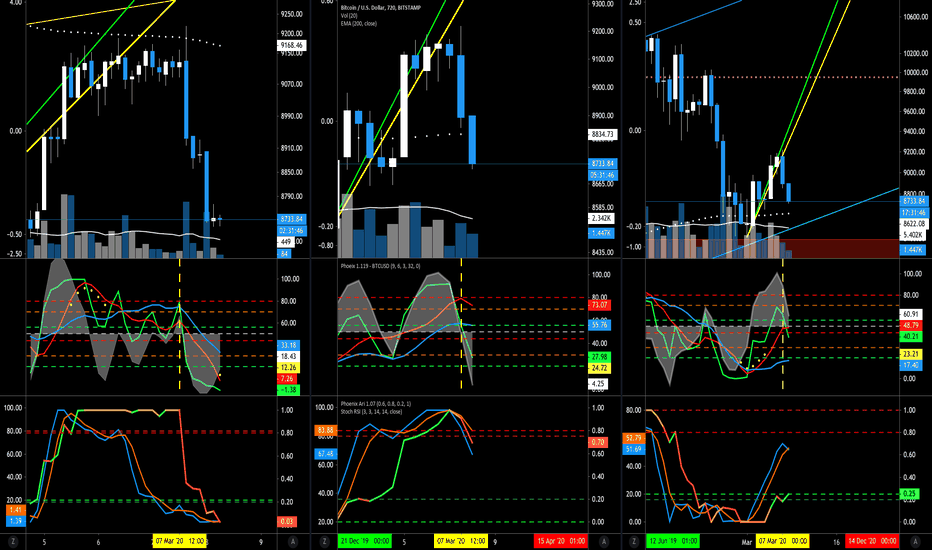Click the blue 17.40 indicator value
This screenshot has height=550, width=932.
[911, 365]
